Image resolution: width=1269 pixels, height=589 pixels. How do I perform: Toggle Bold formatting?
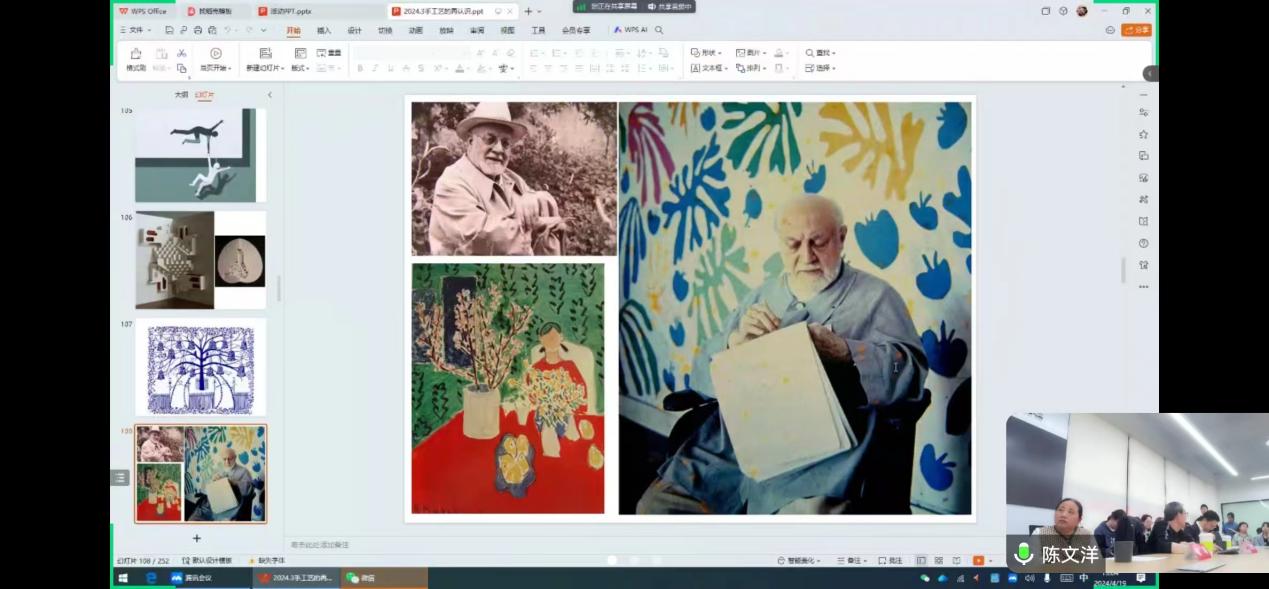(x=360, y=68)
